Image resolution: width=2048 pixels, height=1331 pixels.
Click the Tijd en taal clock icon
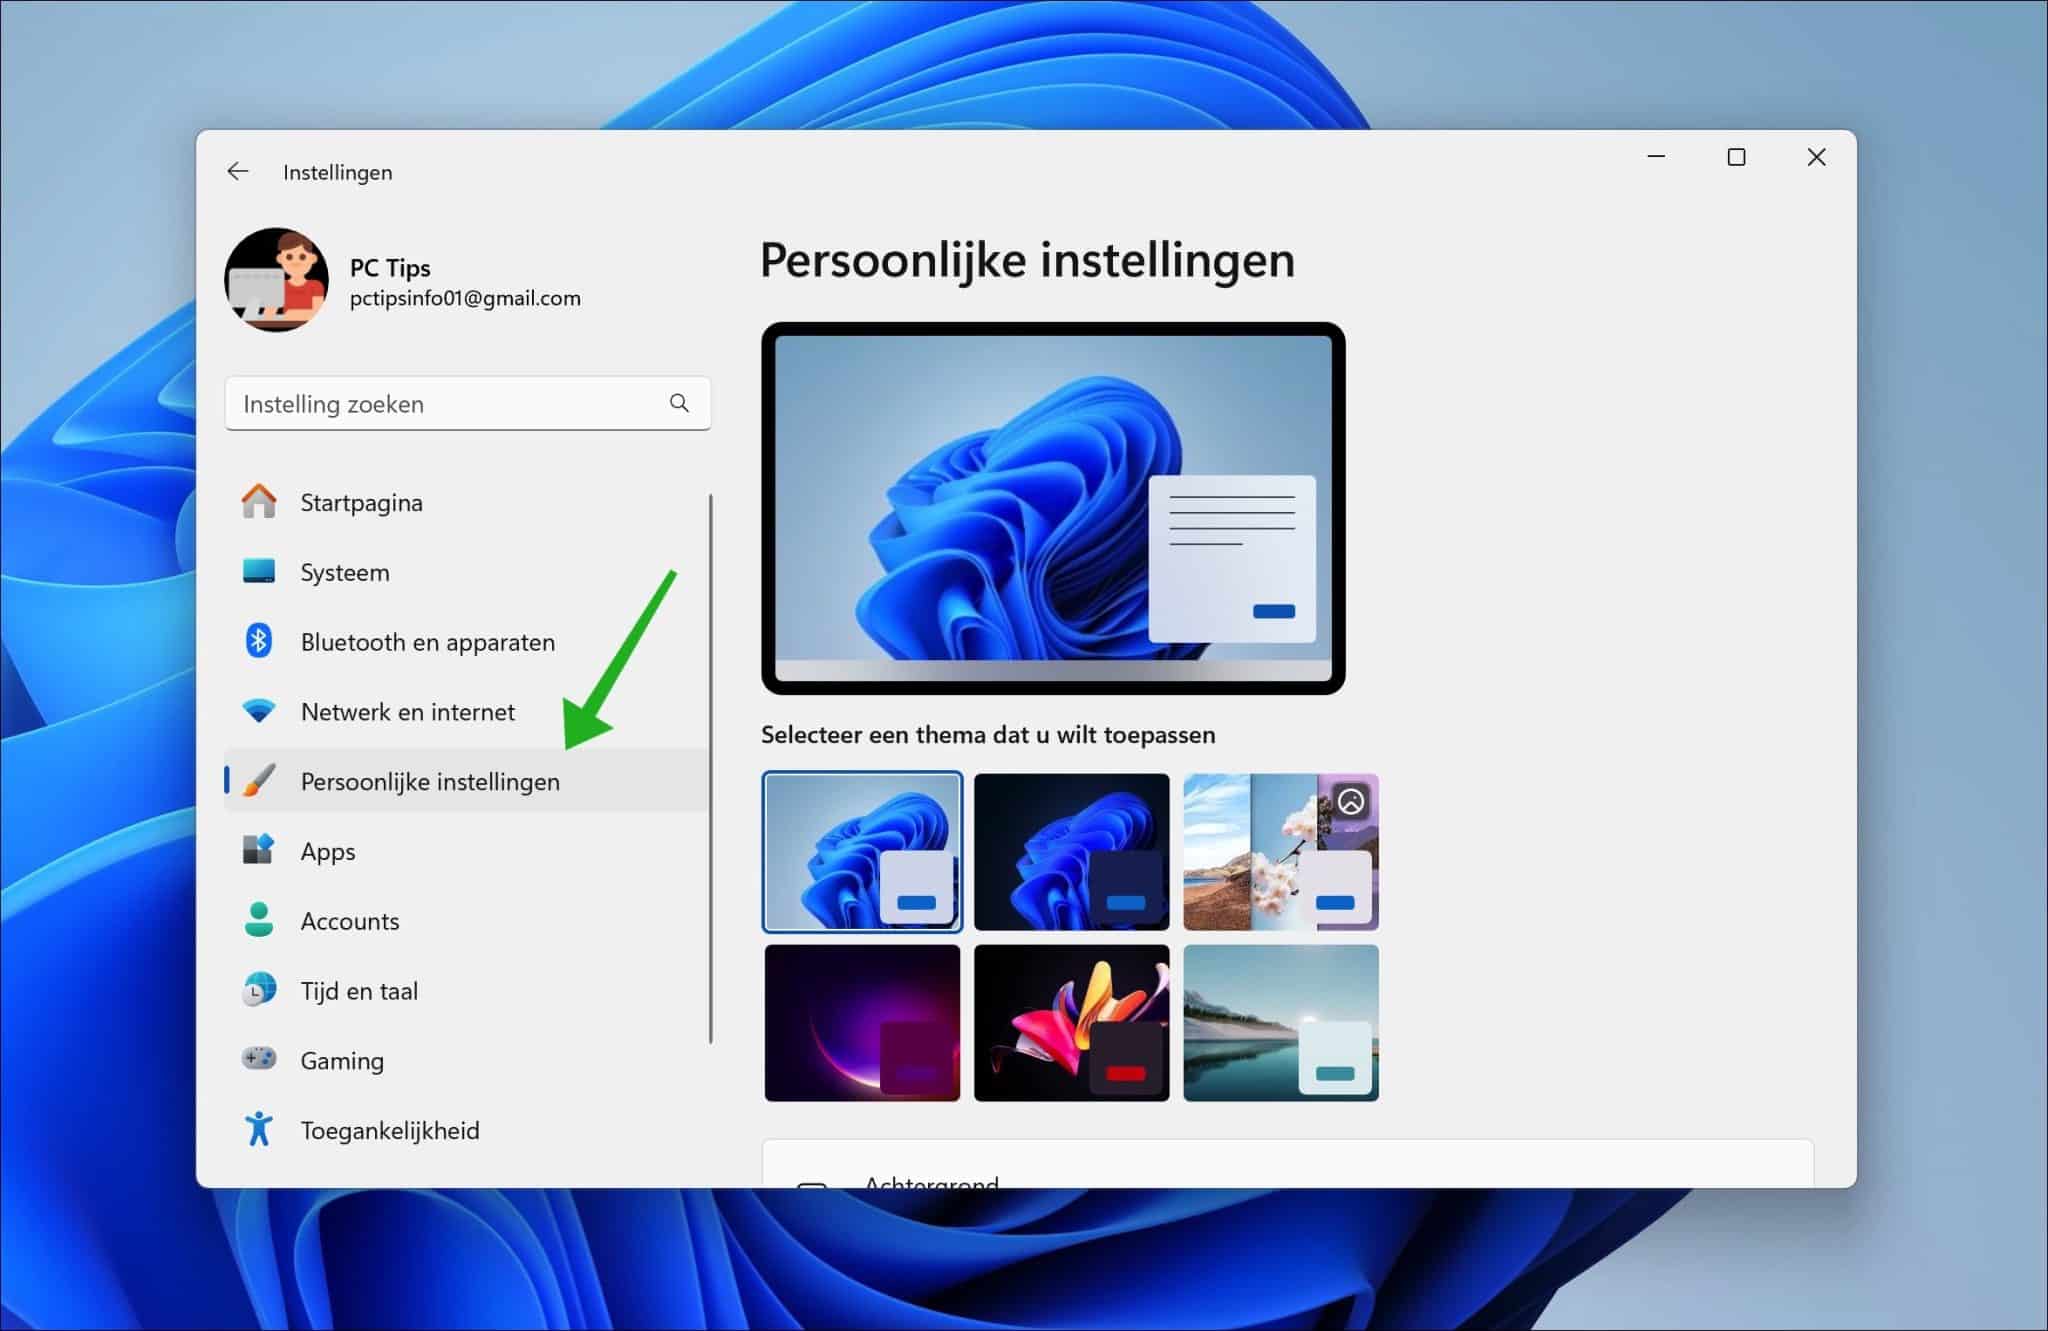[260, 990]
